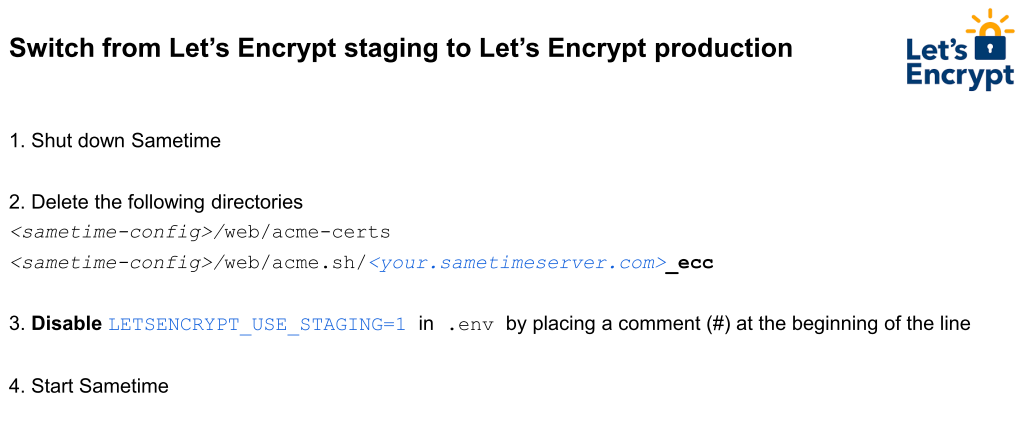Click the .env filename text
This screenshot has height=421, width=1028.
tap(469, 325)
